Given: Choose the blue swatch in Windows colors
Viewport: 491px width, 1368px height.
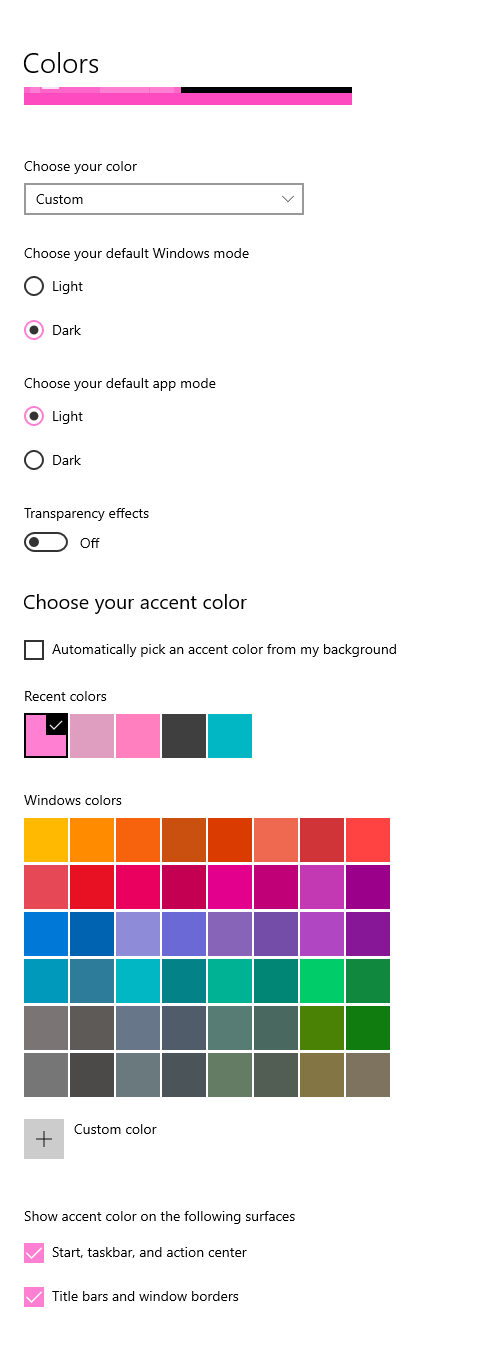Looking at the screenshot, I should pyautogui.click(x=46, y=934).
